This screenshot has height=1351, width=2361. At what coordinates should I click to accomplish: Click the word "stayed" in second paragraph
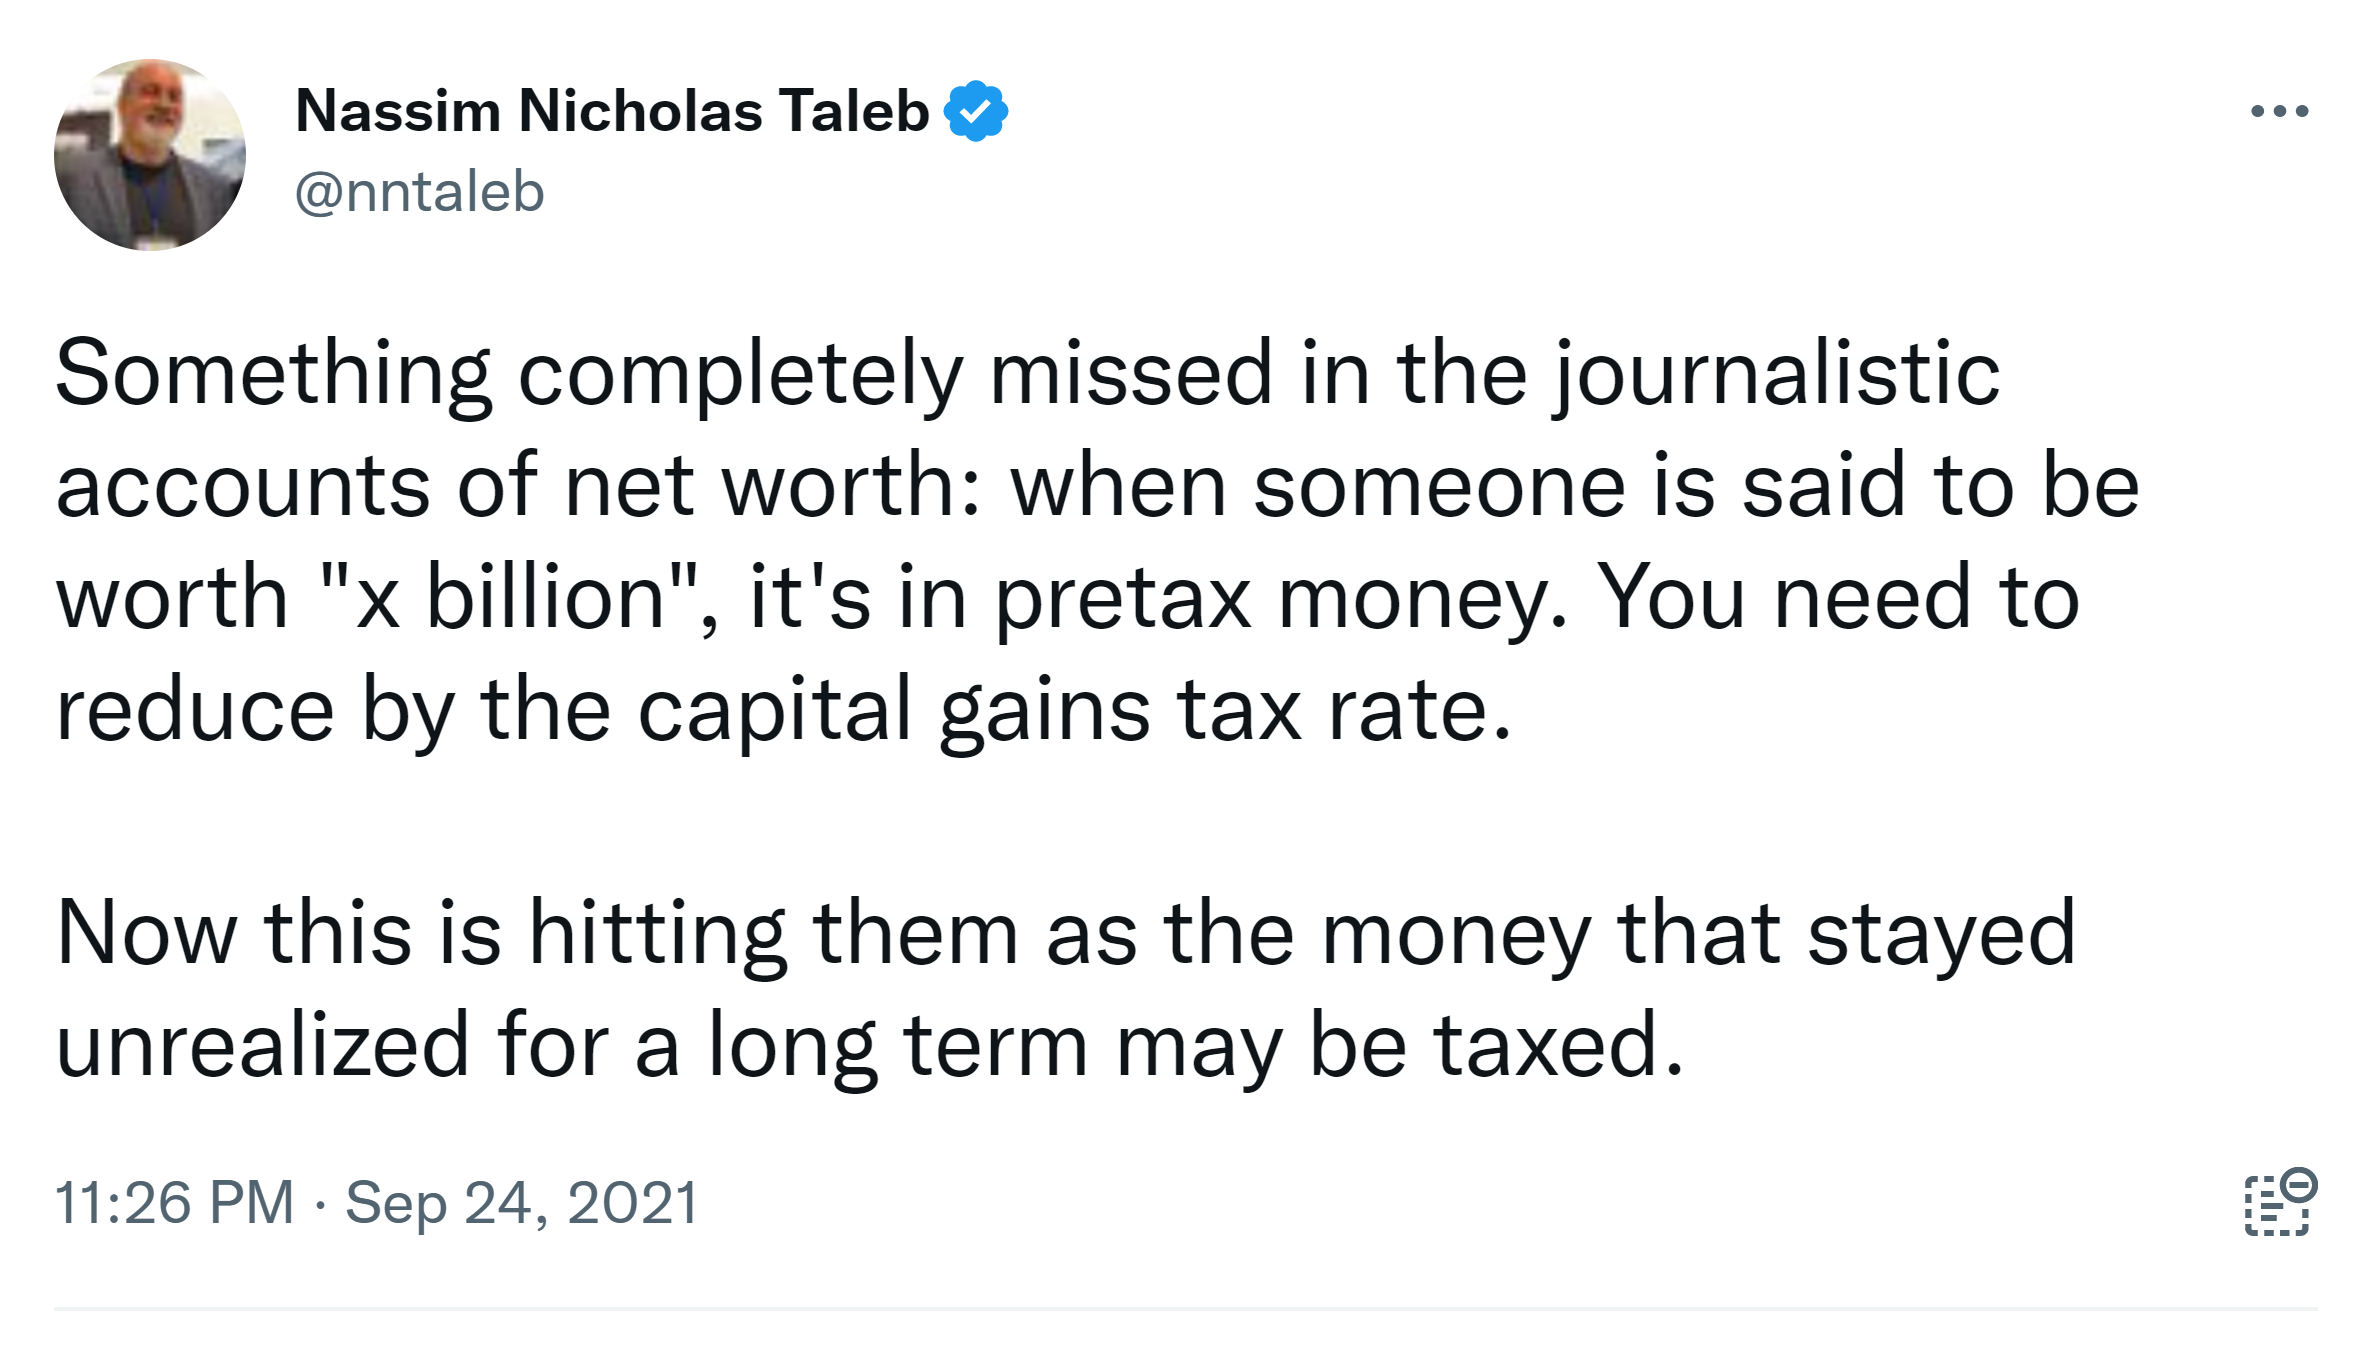point(1941,934)
